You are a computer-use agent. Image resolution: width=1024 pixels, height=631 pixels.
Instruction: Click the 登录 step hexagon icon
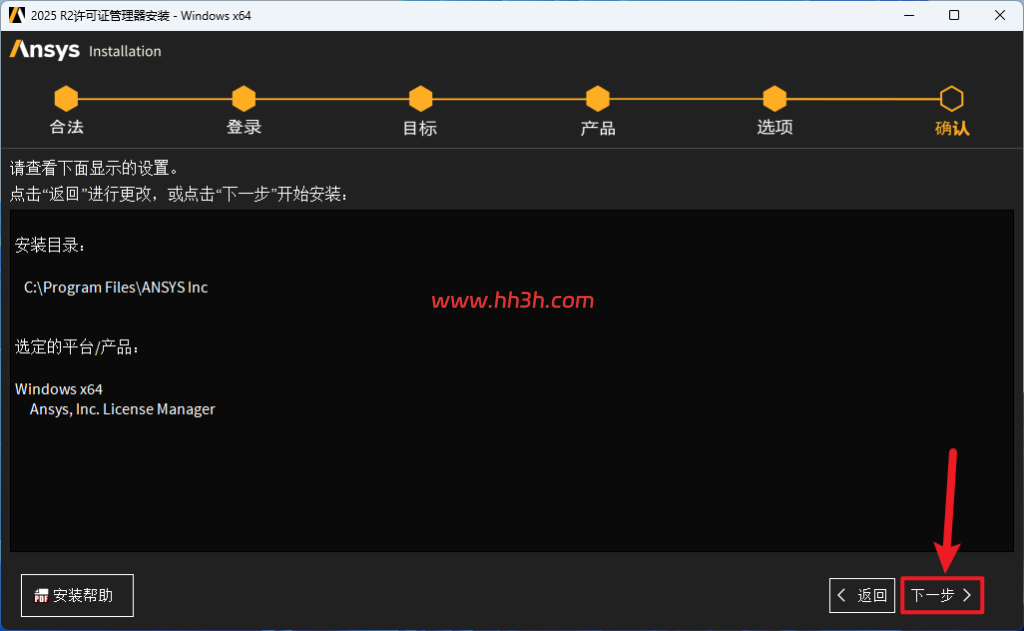244,99
